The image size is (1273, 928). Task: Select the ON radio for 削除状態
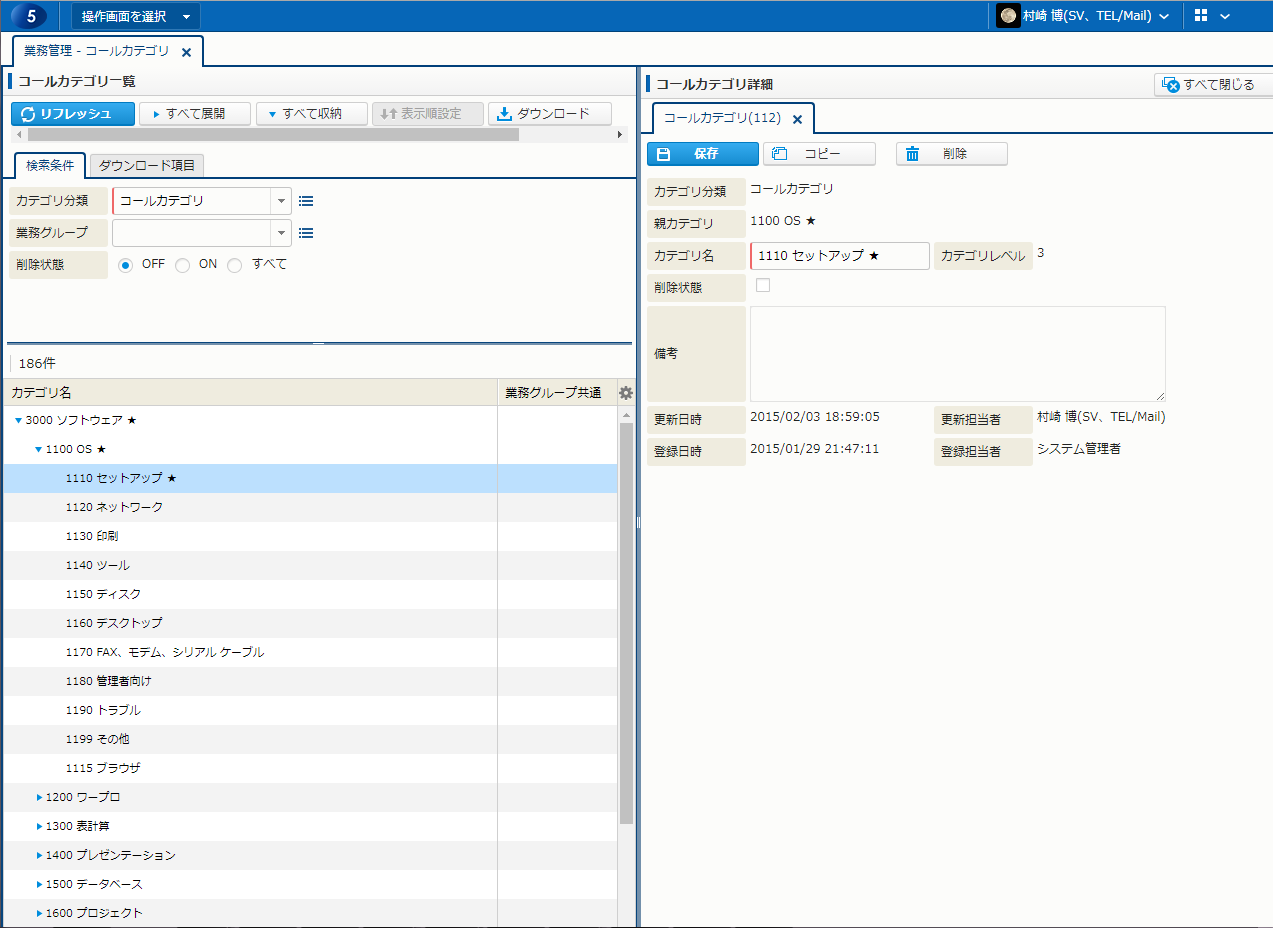pos(182,265)
